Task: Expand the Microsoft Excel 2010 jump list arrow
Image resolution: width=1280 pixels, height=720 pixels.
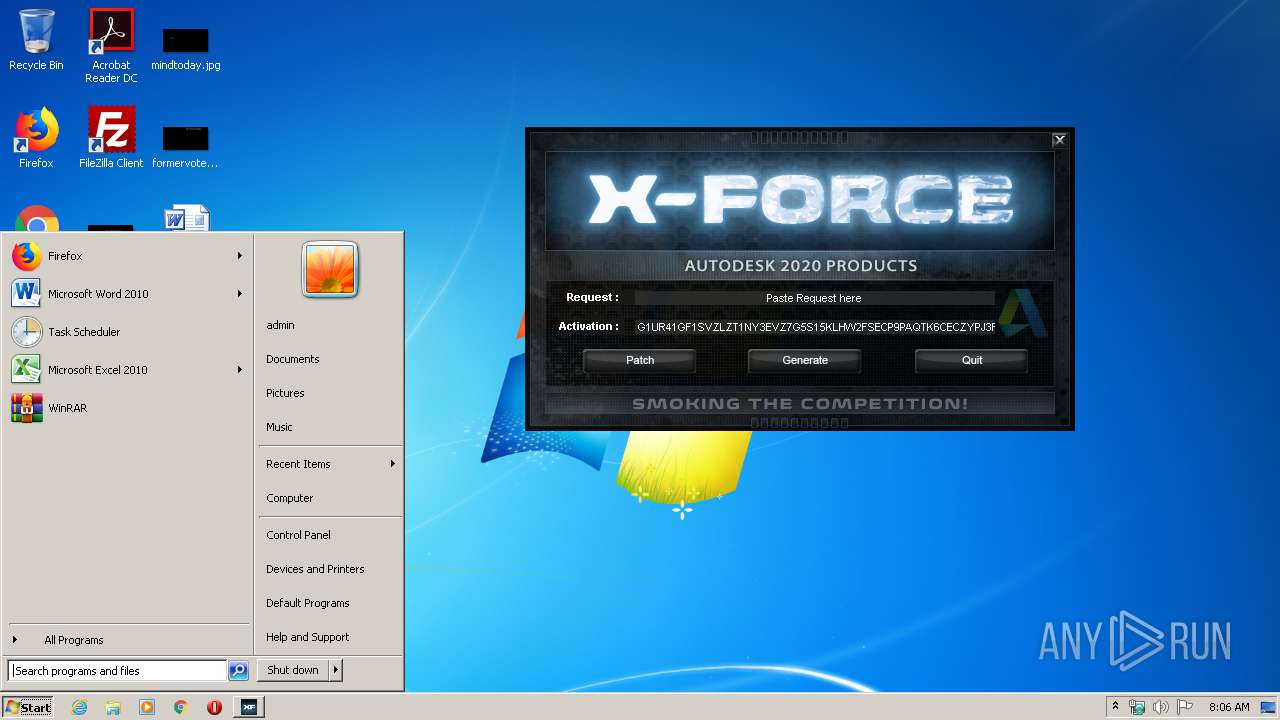Action: (240, 370)
